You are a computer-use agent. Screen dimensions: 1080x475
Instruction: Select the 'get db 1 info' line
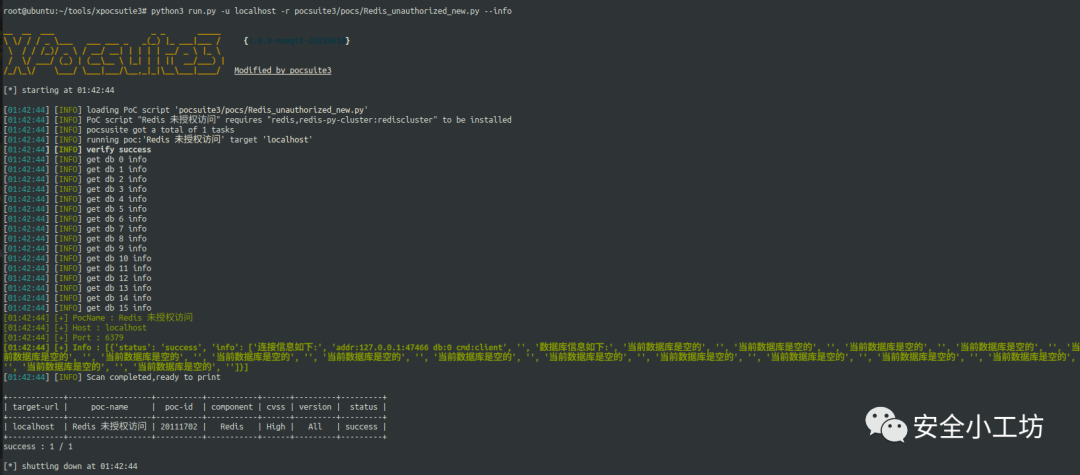(75, 169)
